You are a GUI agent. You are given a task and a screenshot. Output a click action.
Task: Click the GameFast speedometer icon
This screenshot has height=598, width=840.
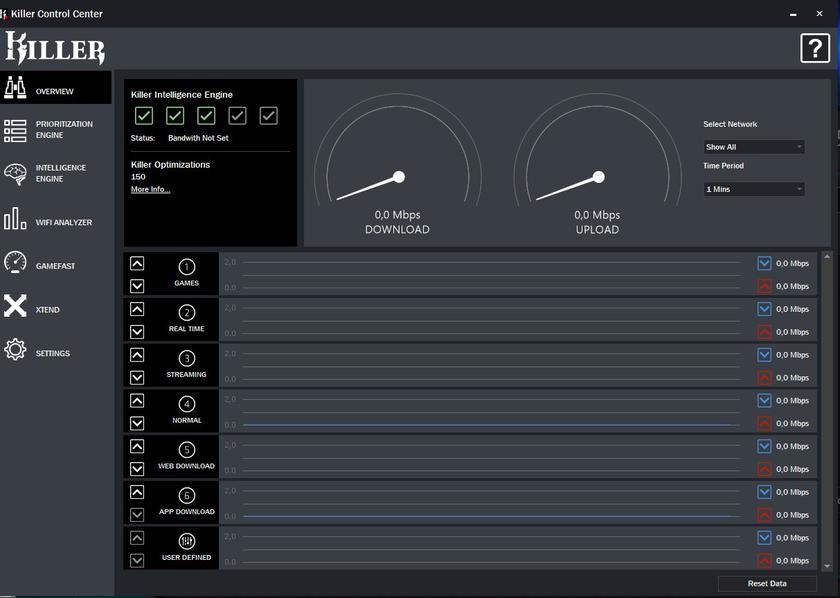click(x=15, y=262)
